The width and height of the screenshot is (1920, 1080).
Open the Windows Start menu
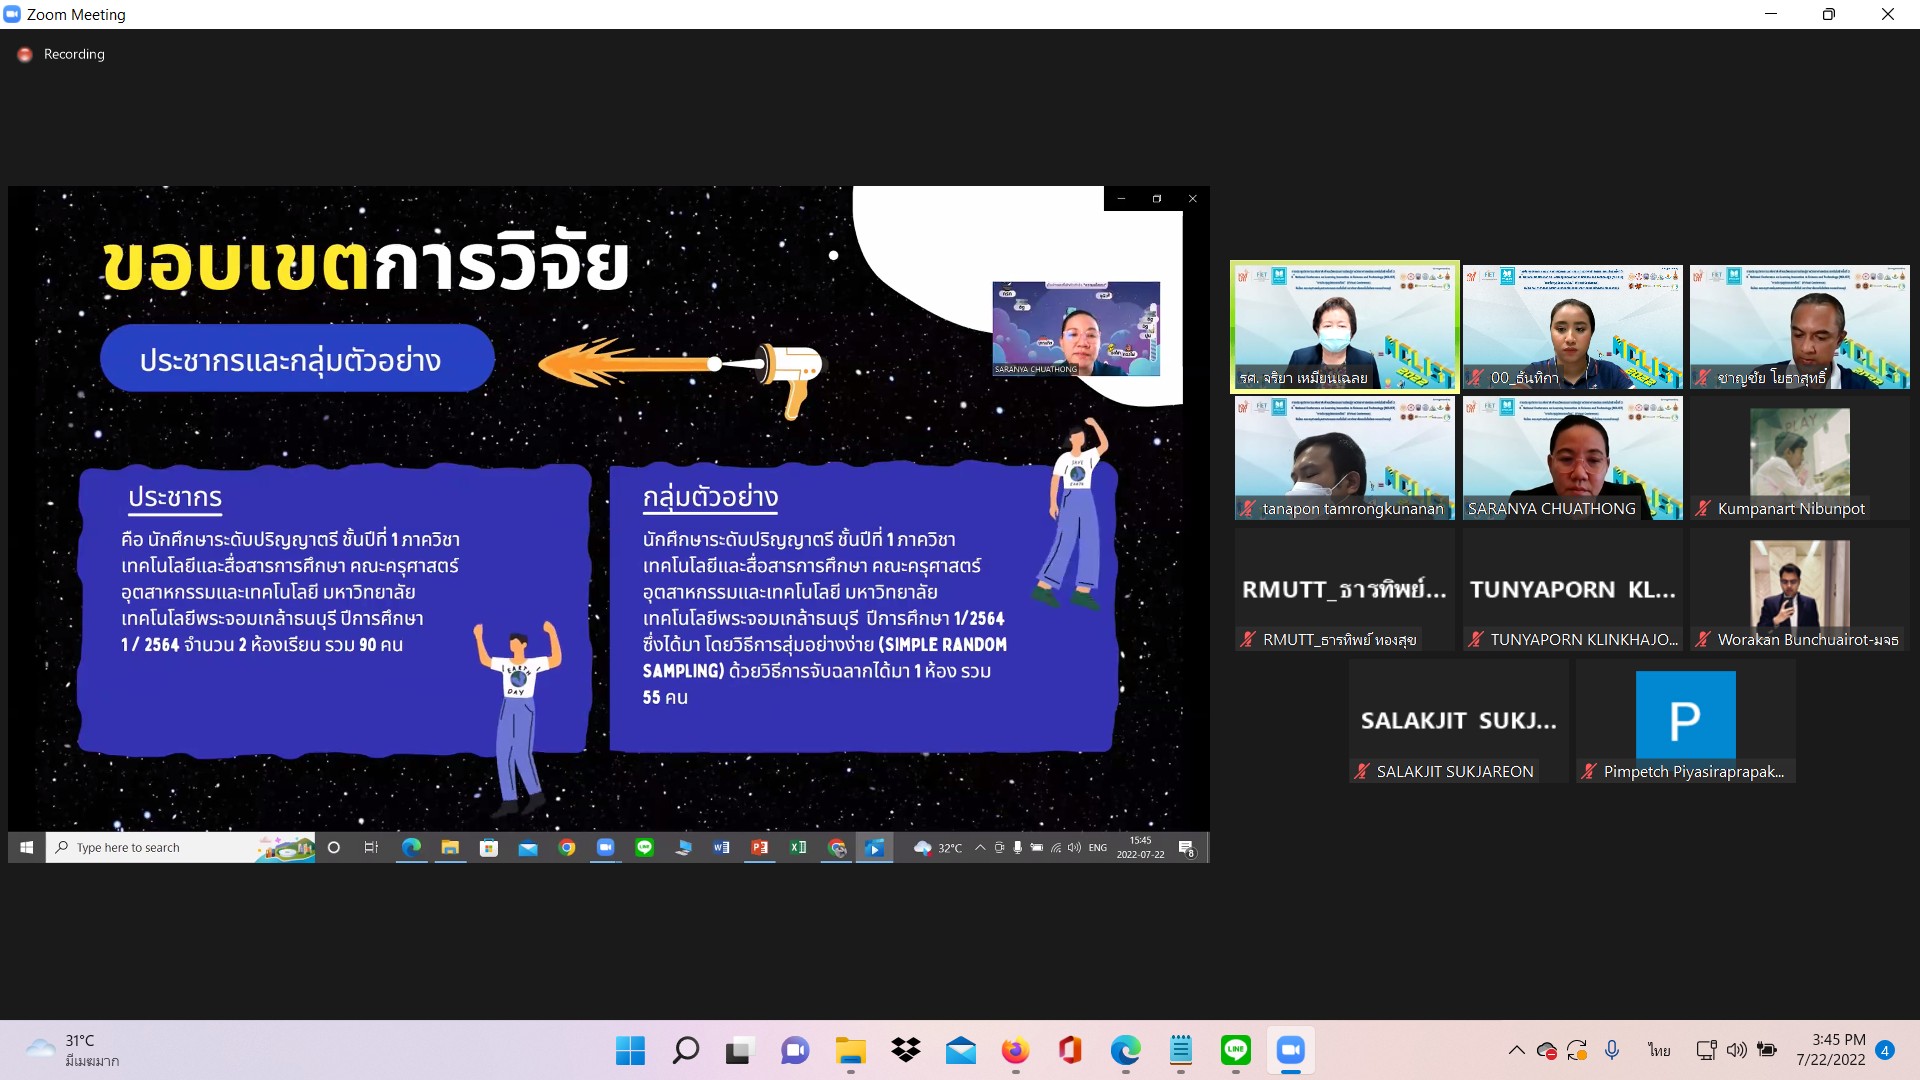click(x=630, y=1050)
